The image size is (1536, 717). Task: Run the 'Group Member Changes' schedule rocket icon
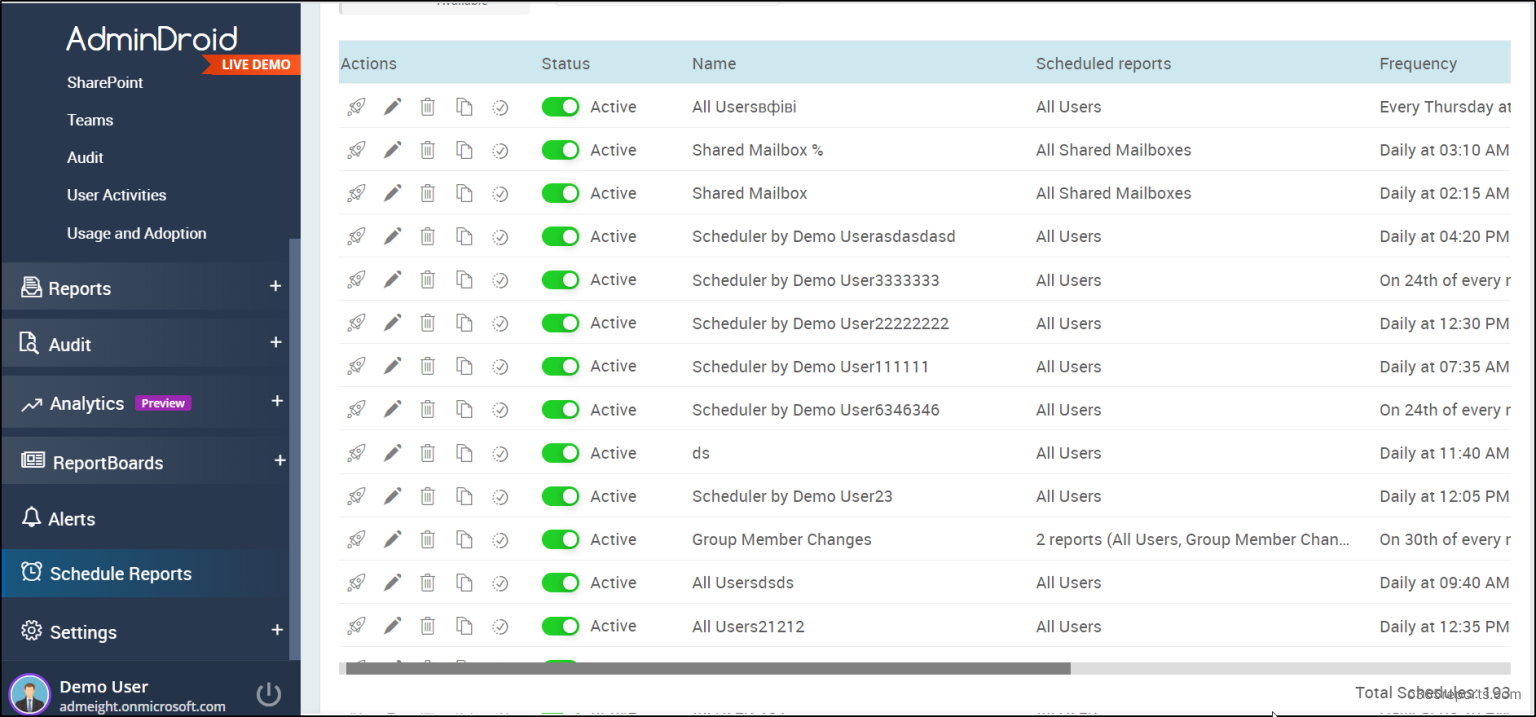click(356, 539)
